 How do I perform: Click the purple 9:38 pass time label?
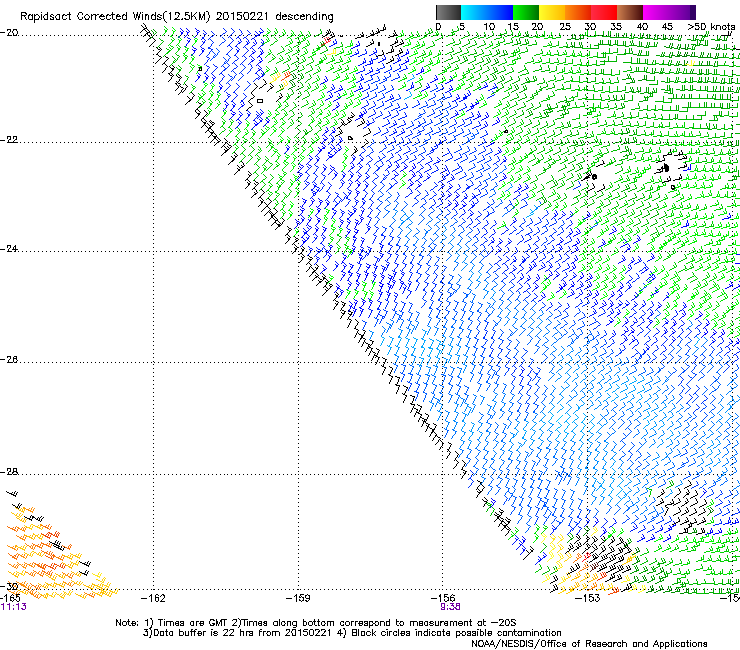pos(450,607)
